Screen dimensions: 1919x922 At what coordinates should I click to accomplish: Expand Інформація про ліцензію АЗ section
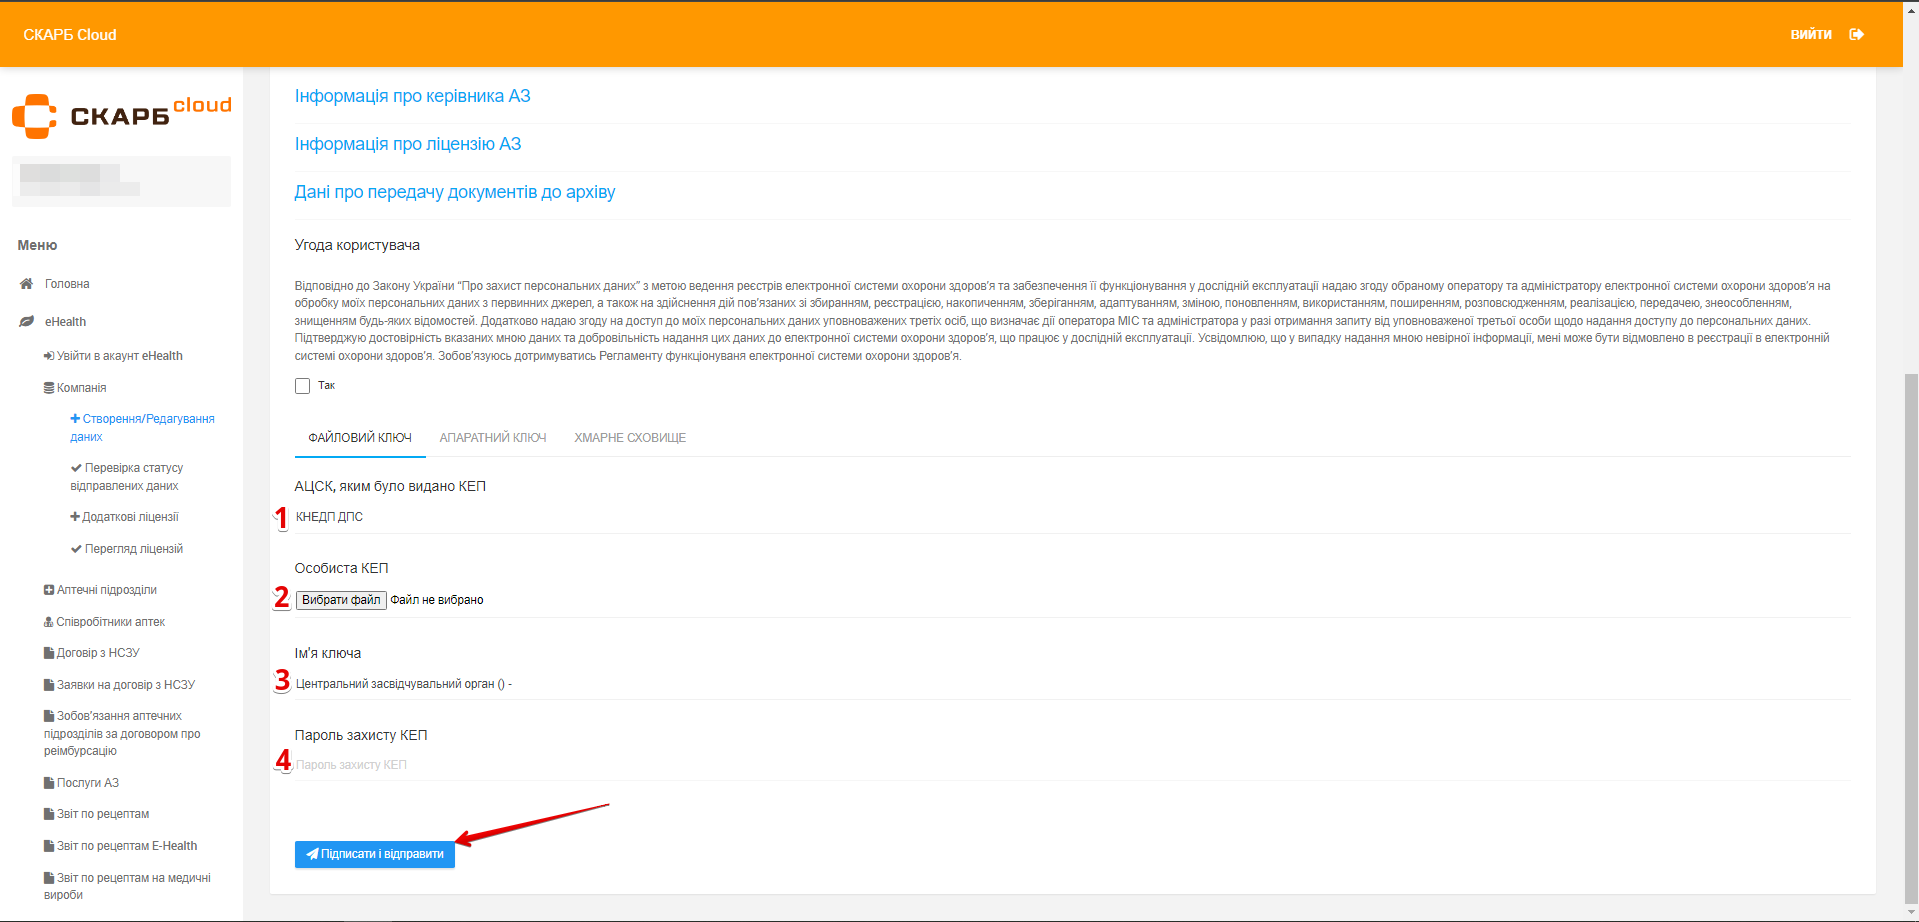pos(408,144)
